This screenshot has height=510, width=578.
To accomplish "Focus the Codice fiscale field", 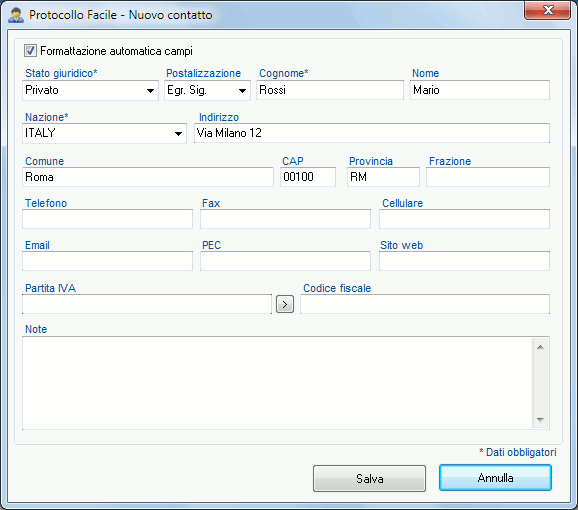I will pyautogui.click(x=425, y=304).
